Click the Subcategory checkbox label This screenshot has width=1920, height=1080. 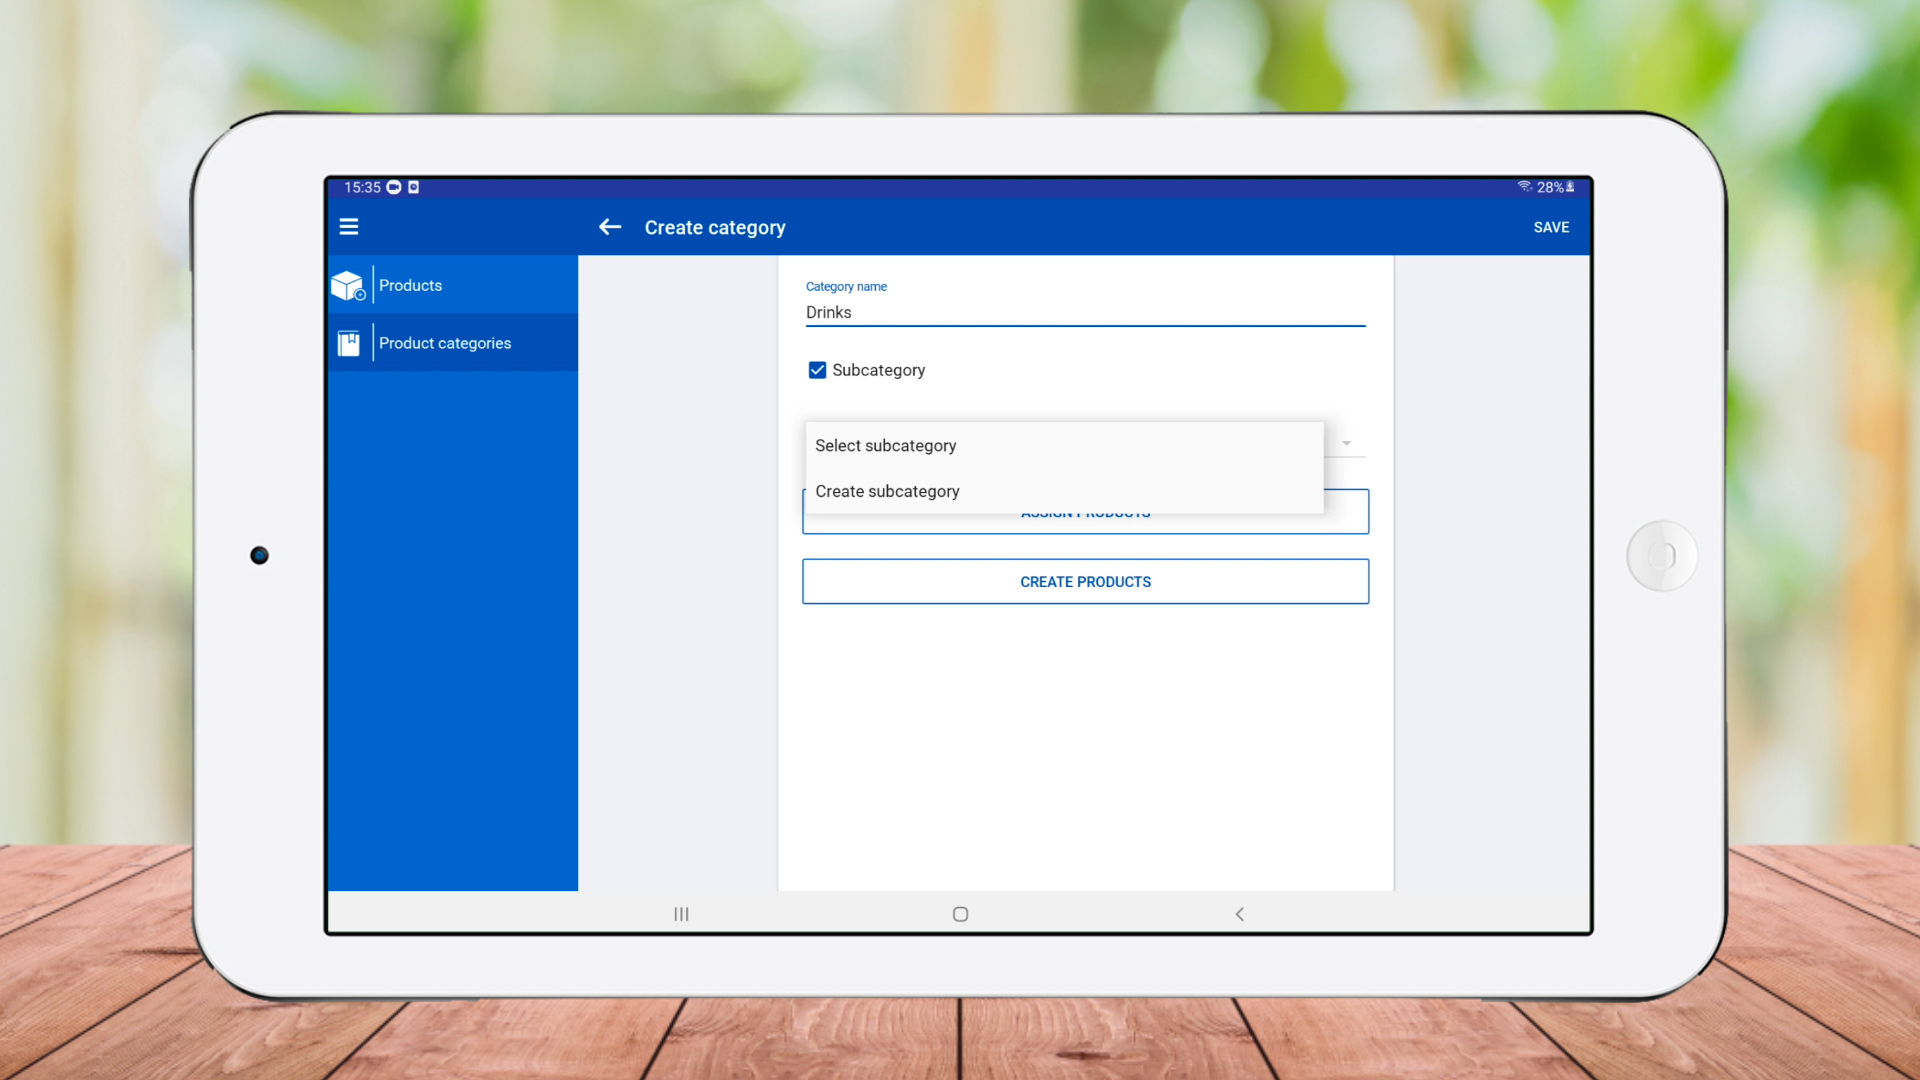click(x=878, y=370)
